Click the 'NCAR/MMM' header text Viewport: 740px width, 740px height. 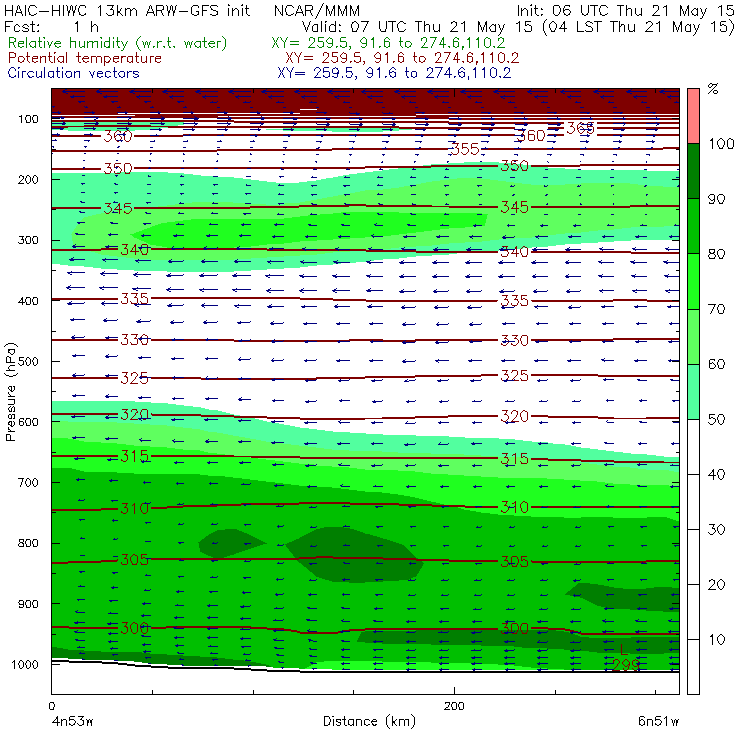pyautogui.click(x=317, y=10)
